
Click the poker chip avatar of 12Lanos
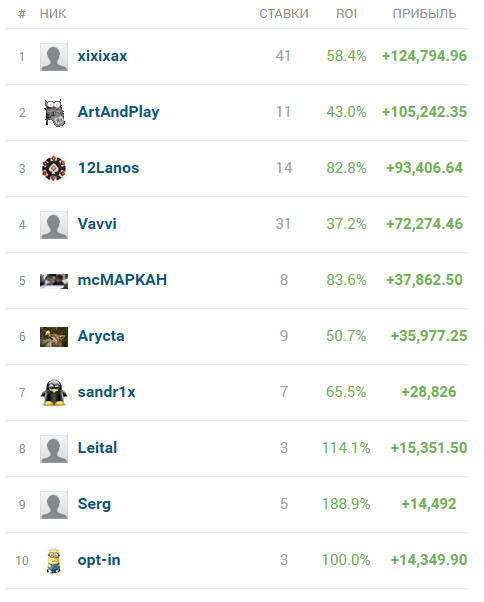pos(54,168)
